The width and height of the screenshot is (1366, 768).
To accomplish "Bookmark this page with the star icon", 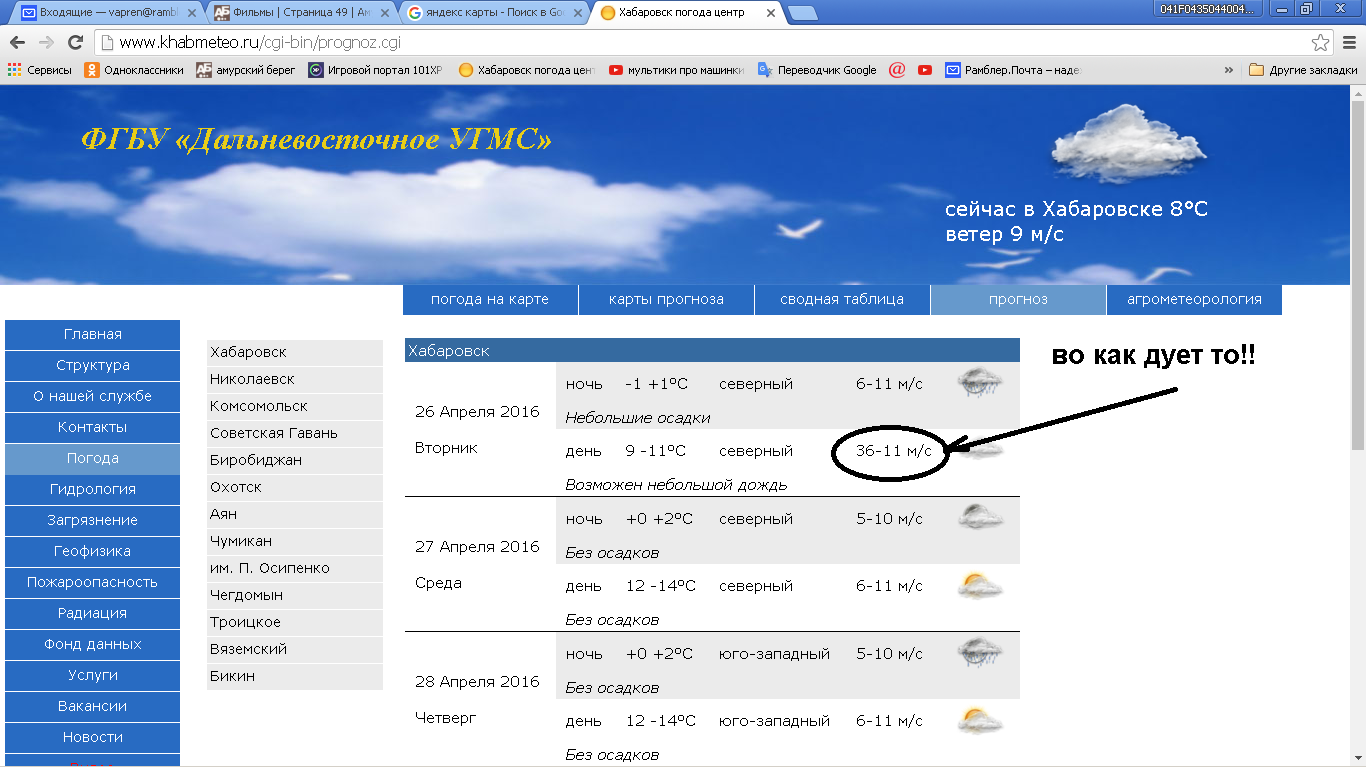I will 1320,43.
